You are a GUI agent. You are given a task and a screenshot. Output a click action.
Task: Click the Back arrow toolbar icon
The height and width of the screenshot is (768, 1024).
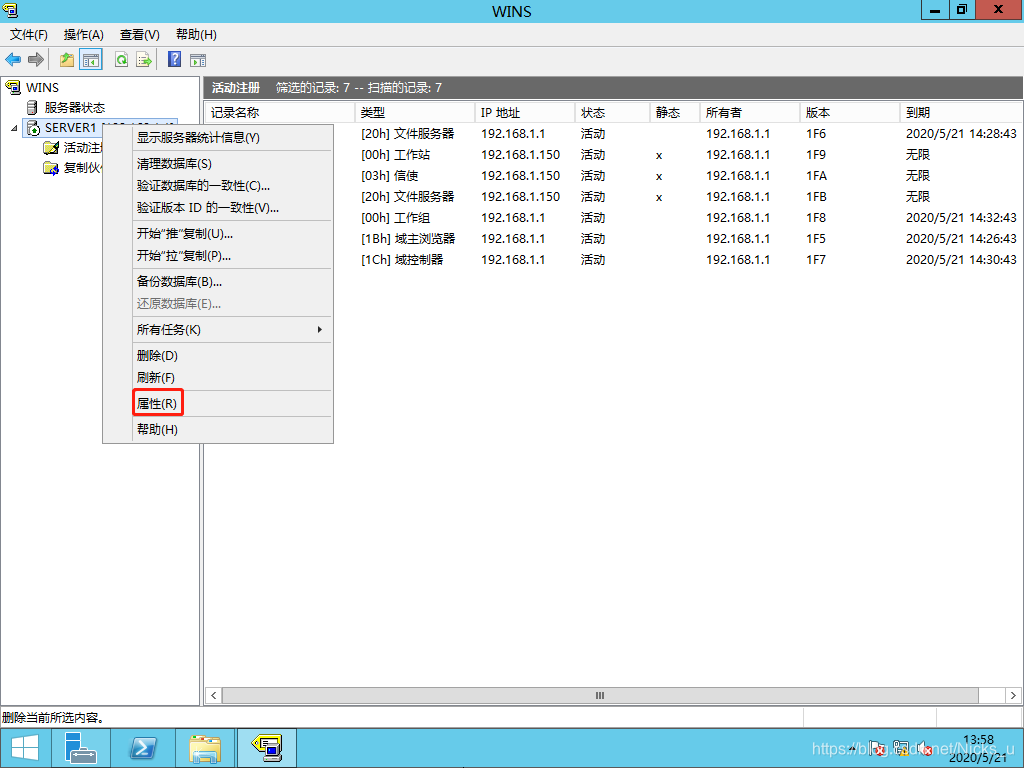(x=13, y=60)
